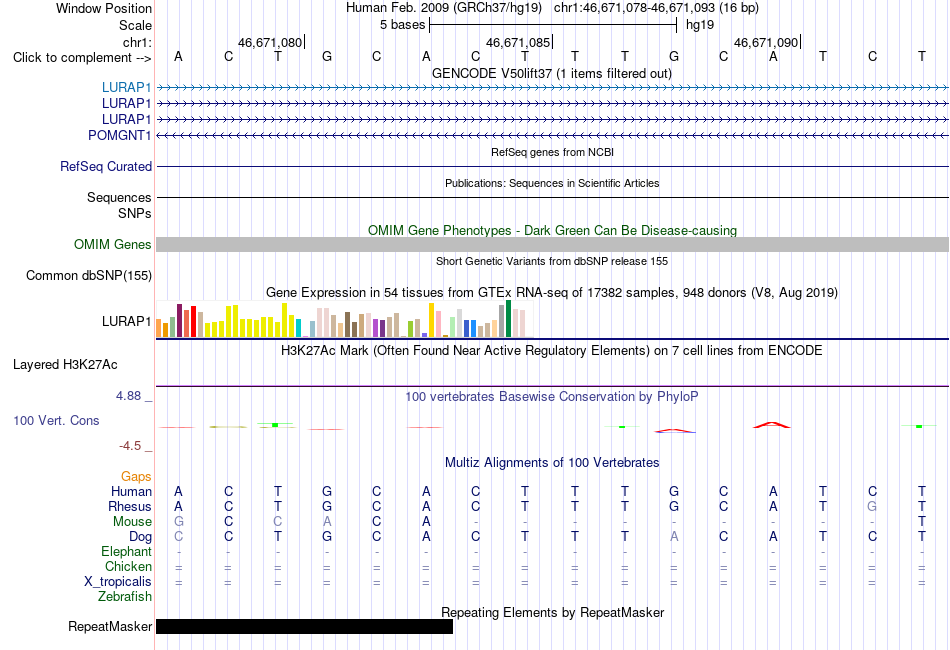The width and height of the screenshot is (950, 650).
Task: Click the Human species row label
Action: 131,491
